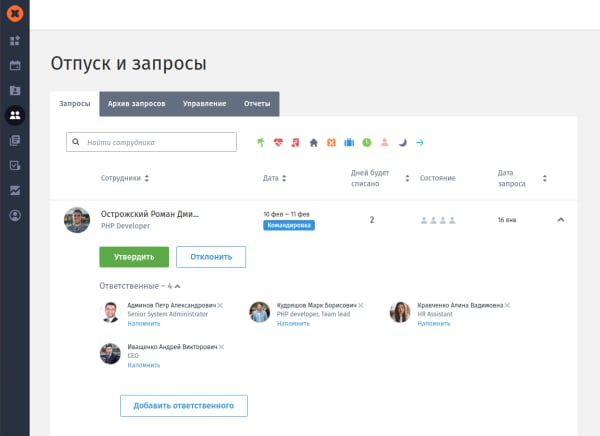Filter by work-from-home house icon
The width and height of the screenshot is (600, 436).
tap(313, 143)
